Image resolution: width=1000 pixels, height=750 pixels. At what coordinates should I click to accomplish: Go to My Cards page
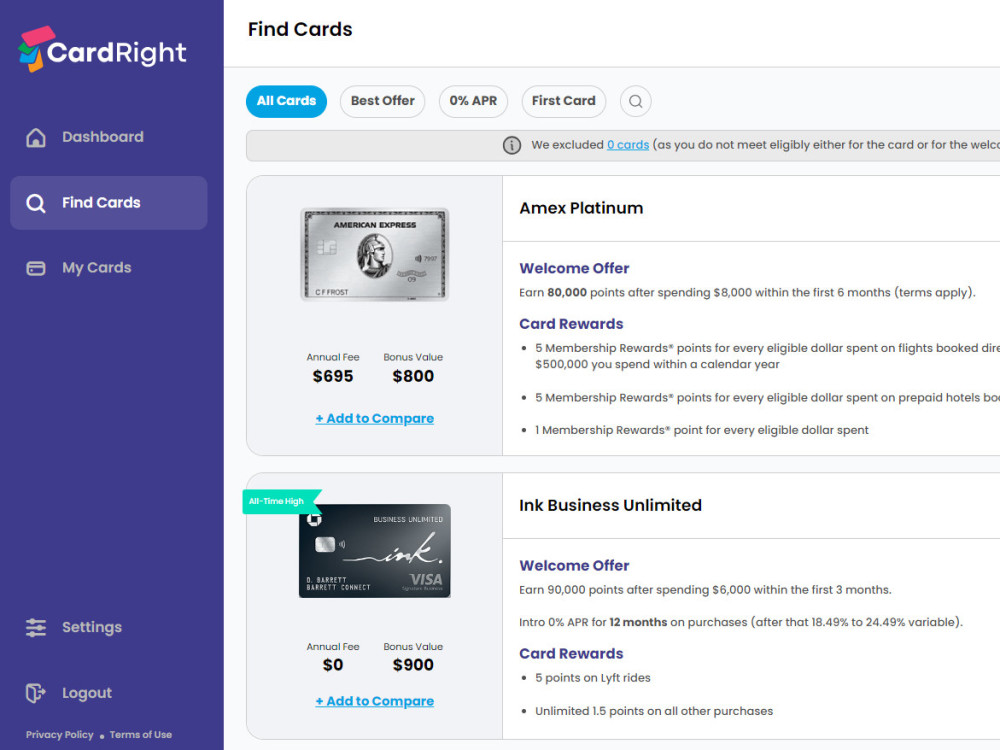coord(96,268)
